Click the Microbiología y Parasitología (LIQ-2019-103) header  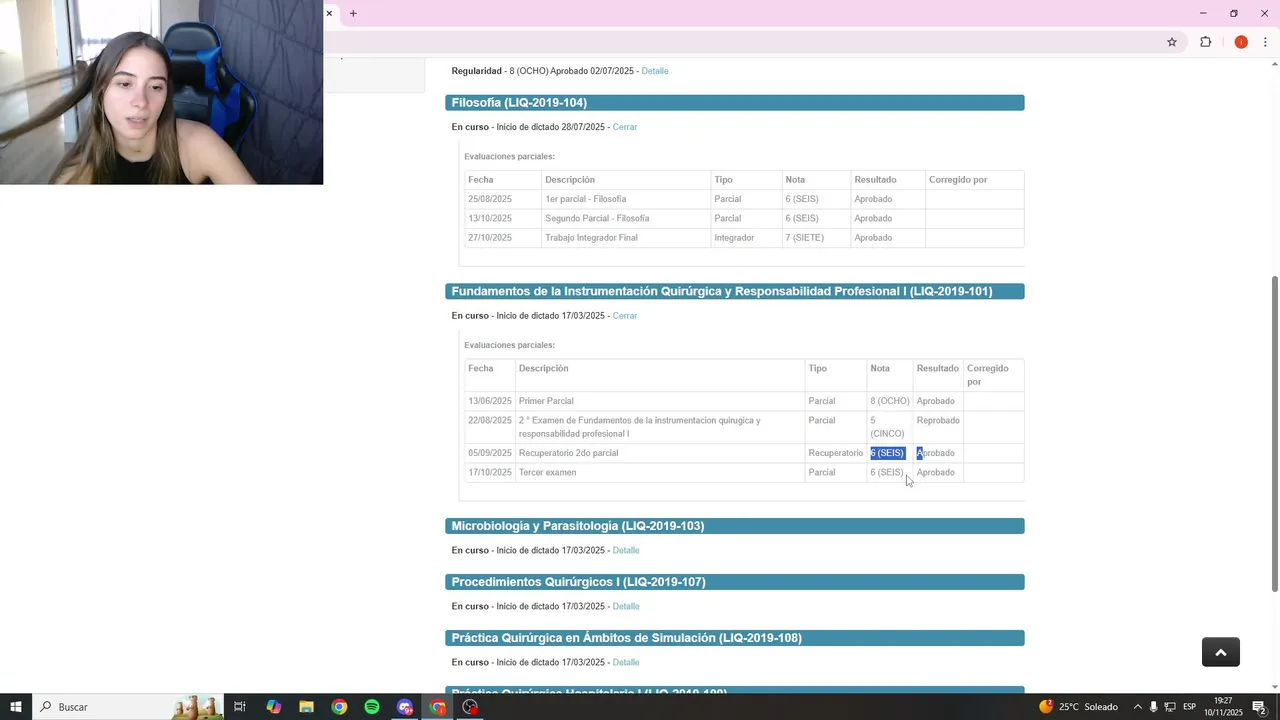coord(735,526)
